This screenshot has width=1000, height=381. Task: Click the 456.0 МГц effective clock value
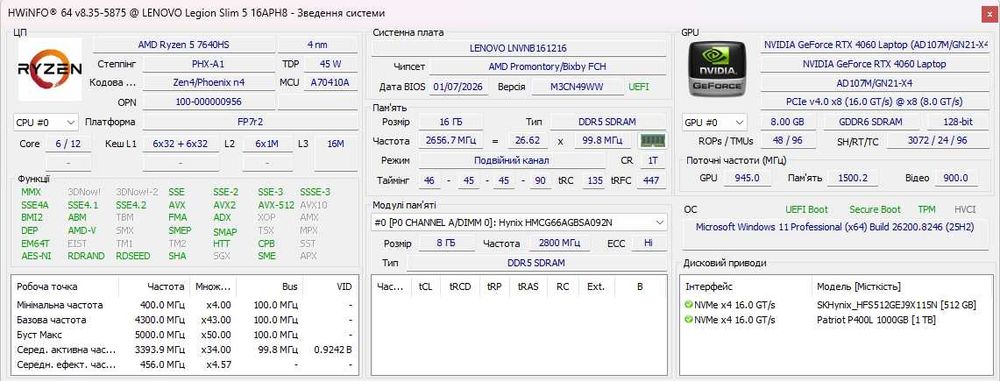(x=163, y=364)
